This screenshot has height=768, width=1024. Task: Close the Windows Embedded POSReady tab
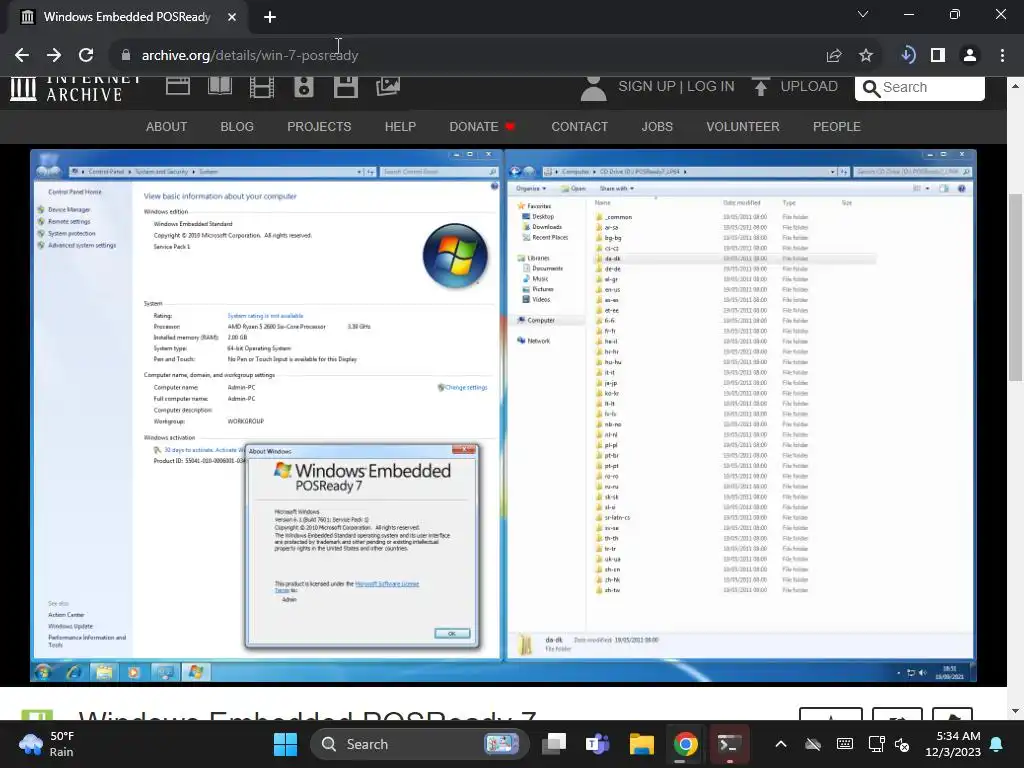(232, 17)
